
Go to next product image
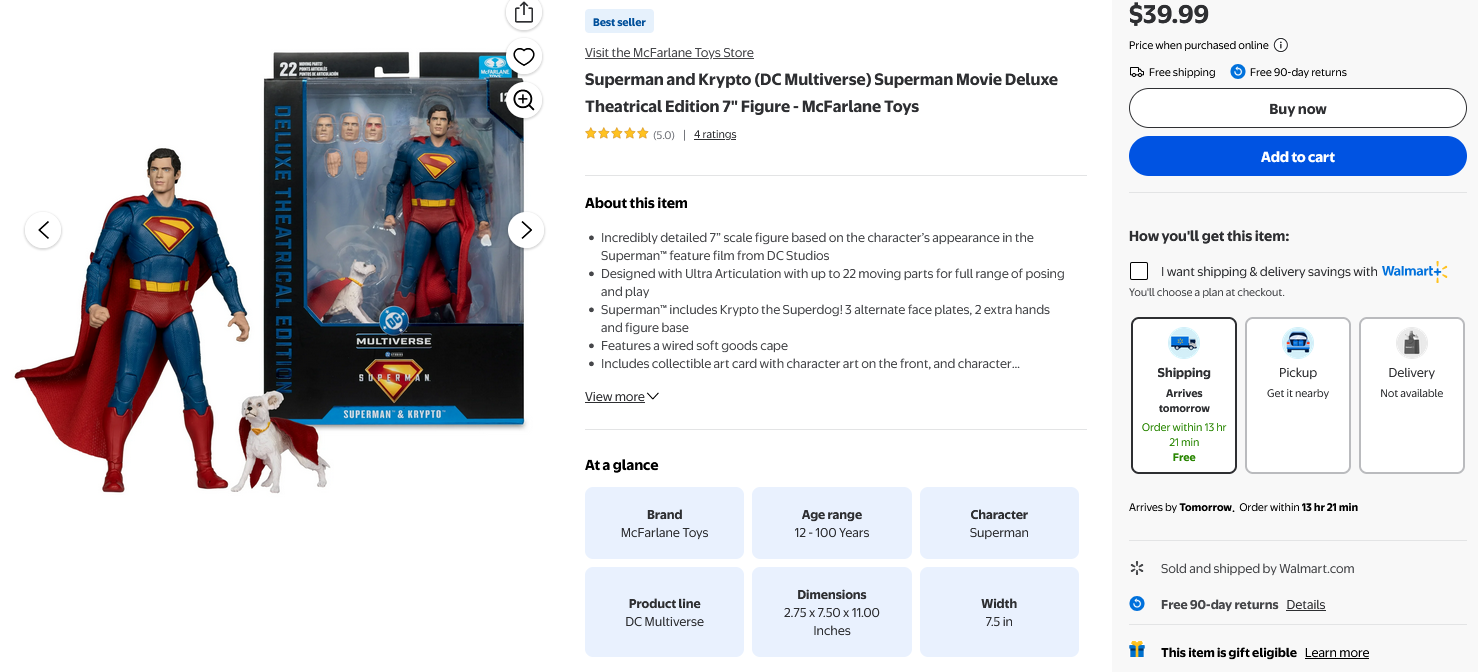tap(526, 230)
